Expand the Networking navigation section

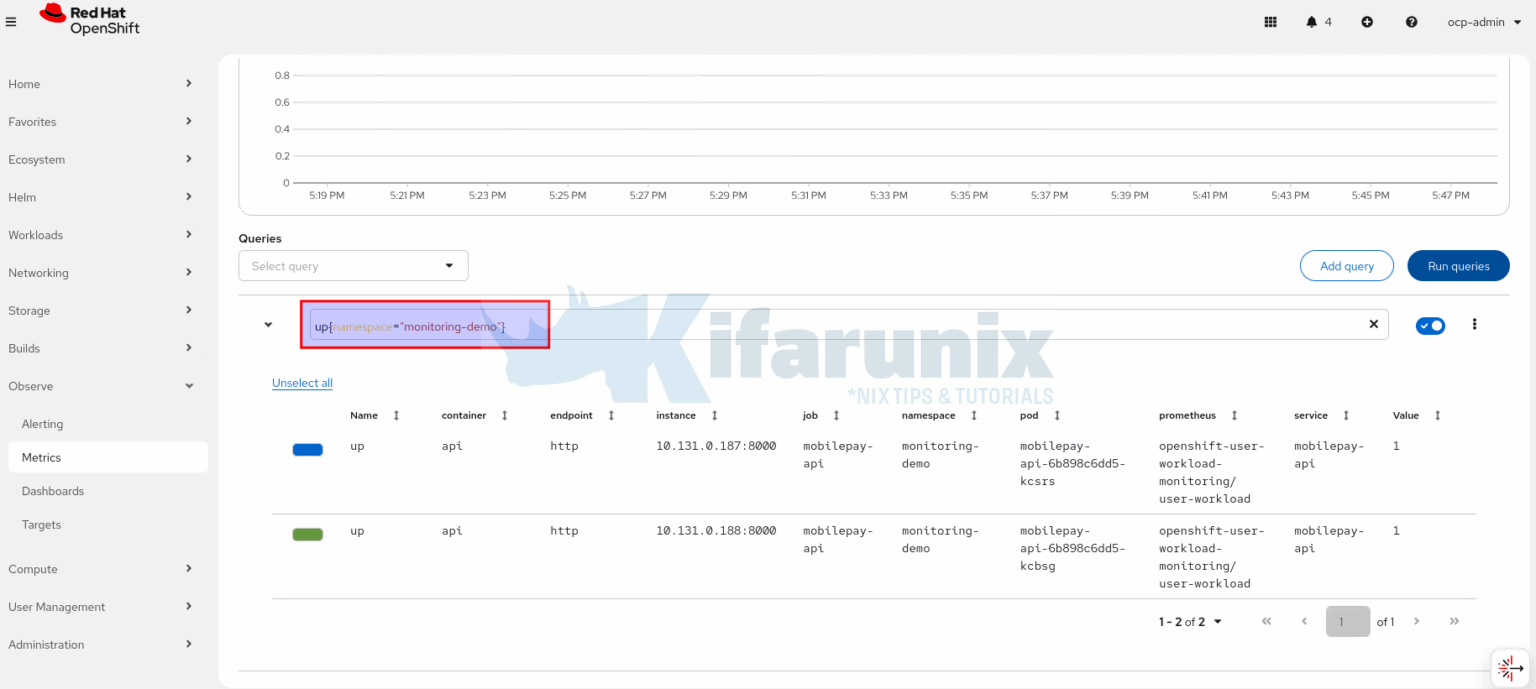tap(100, 273)
